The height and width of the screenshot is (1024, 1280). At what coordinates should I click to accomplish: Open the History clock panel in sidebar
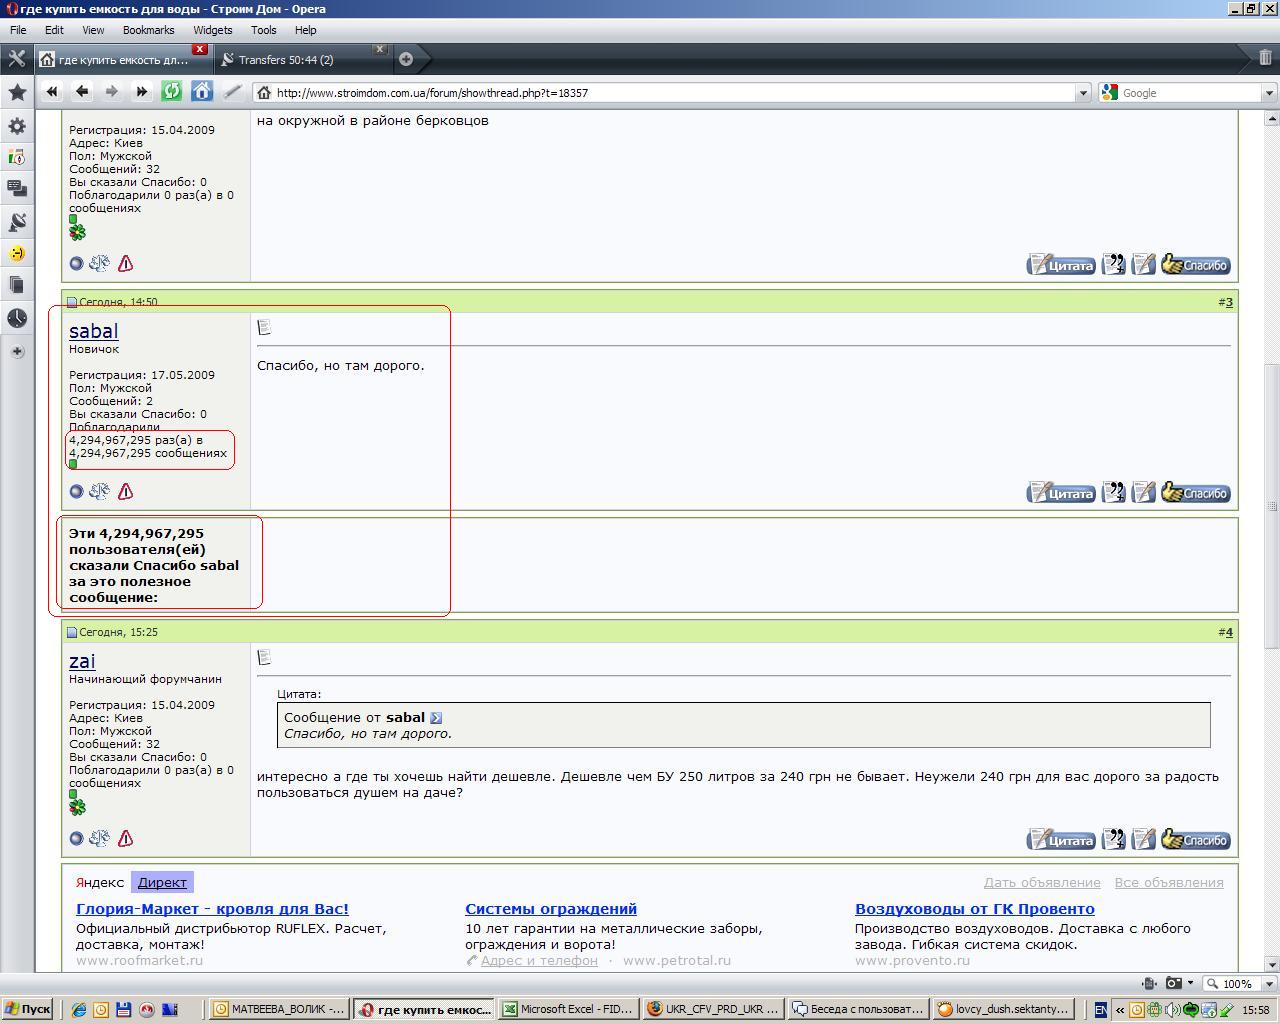(x=17, y=318)
